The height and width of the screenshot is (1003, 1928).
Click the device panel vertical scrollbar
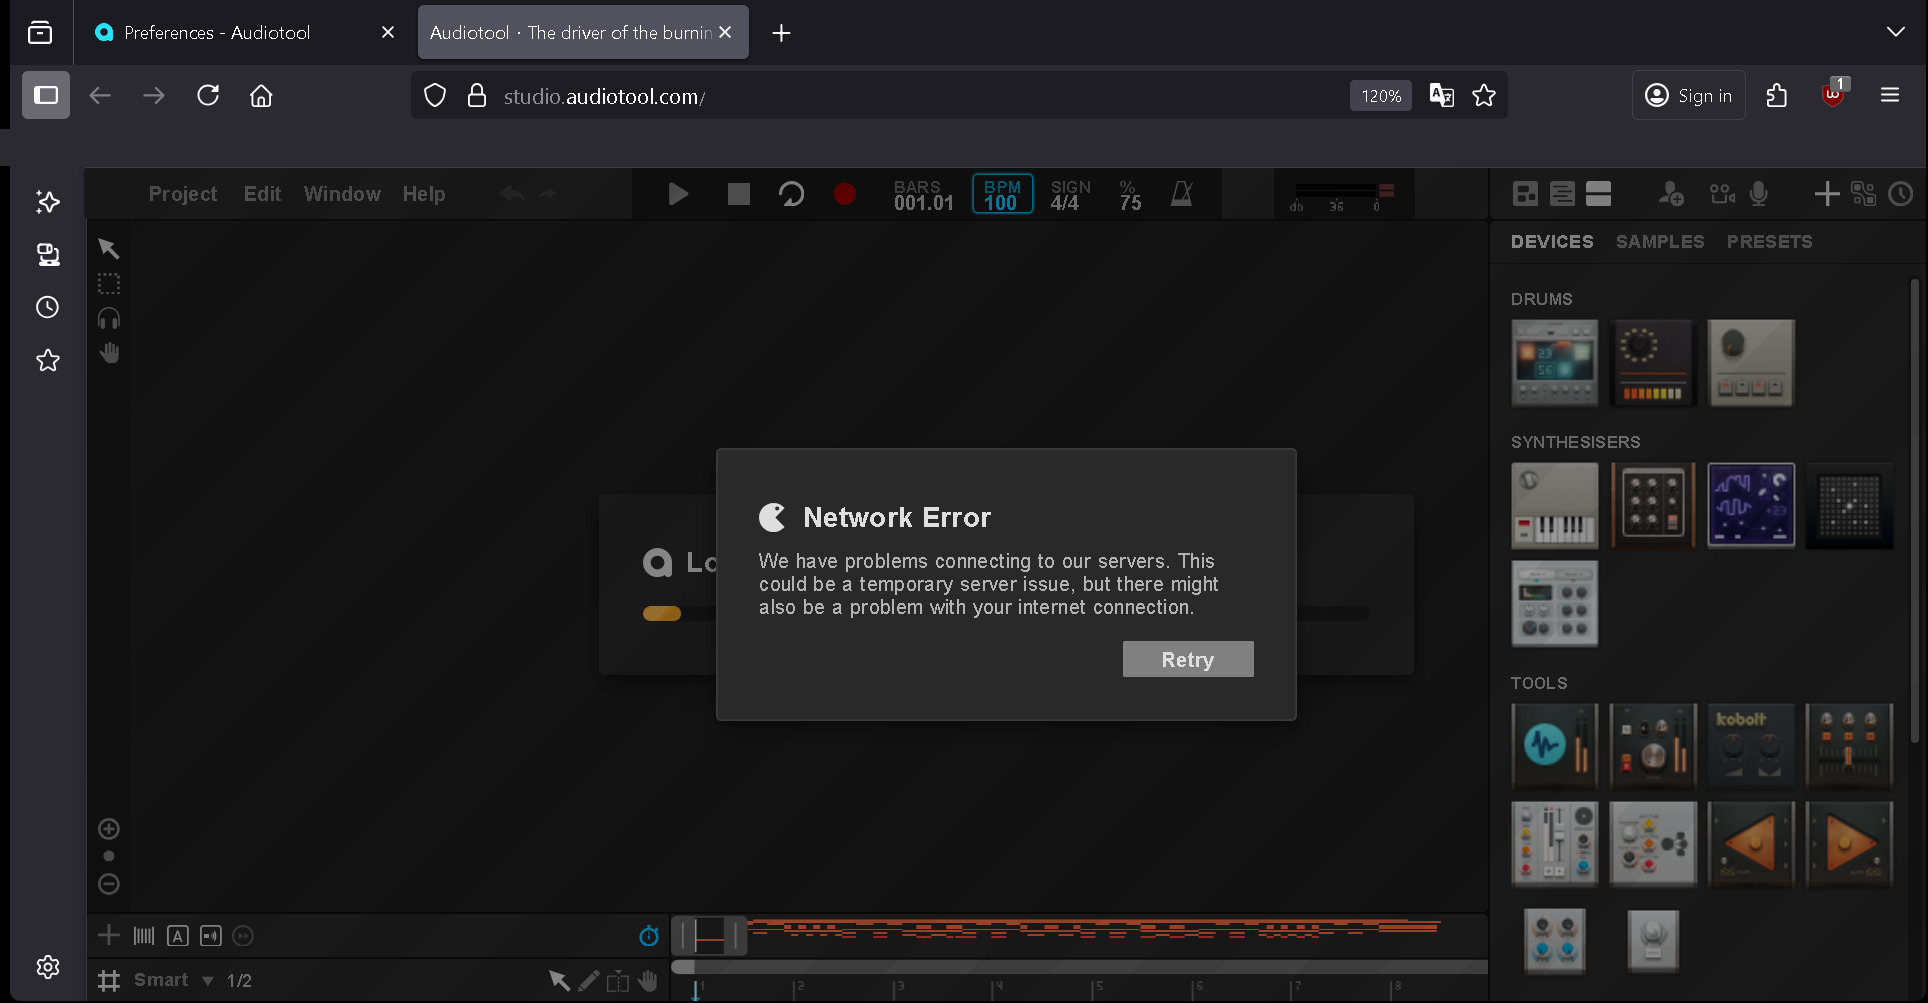pos(1915,510)
